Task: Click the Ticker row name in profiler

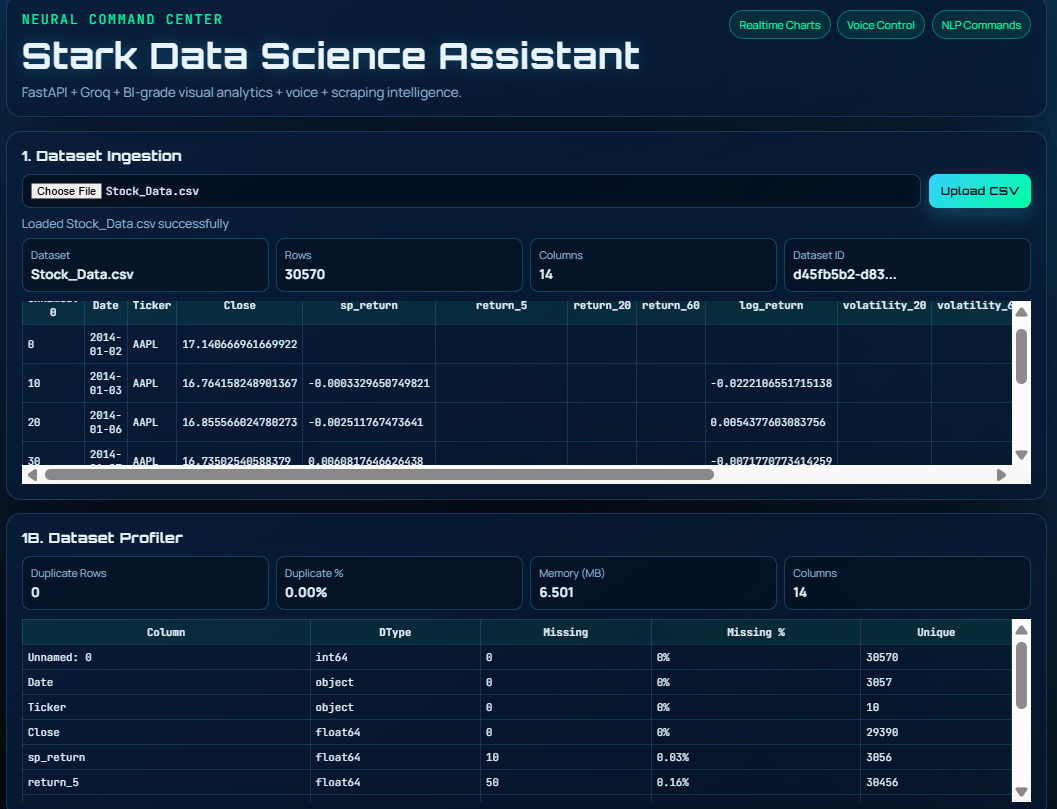Action: point(47,707)
